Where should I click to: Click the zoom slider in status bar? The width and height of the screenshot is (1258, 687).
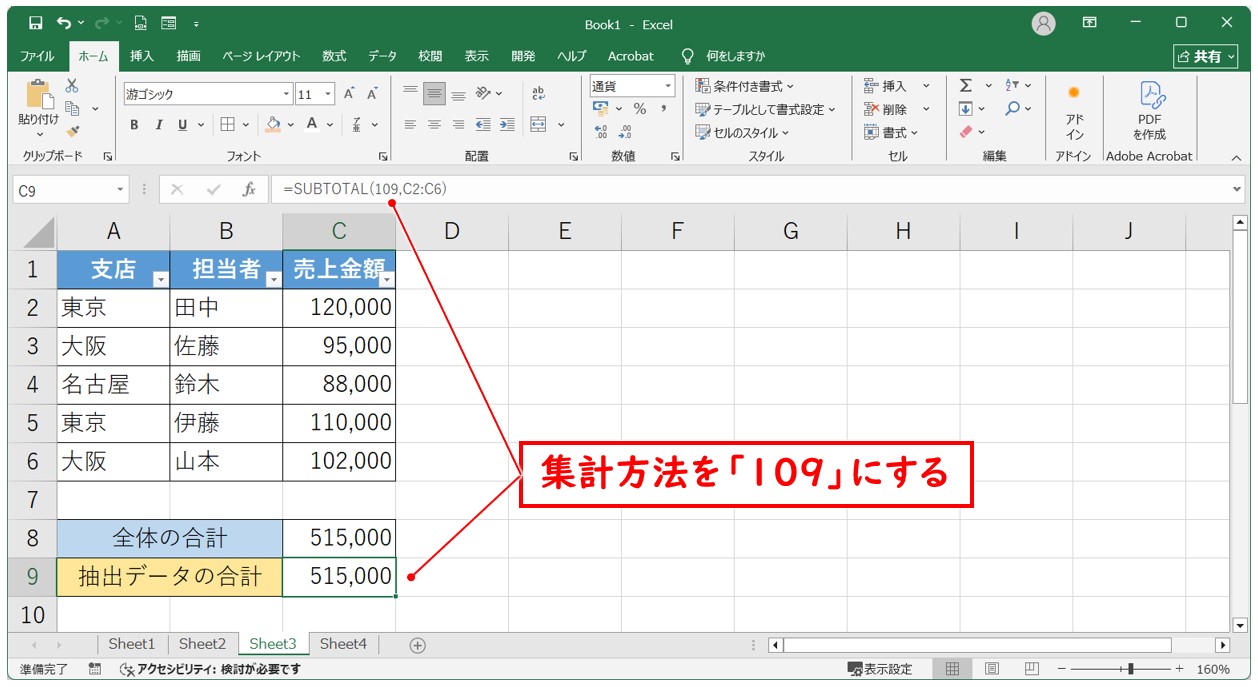click(1130, 669)
